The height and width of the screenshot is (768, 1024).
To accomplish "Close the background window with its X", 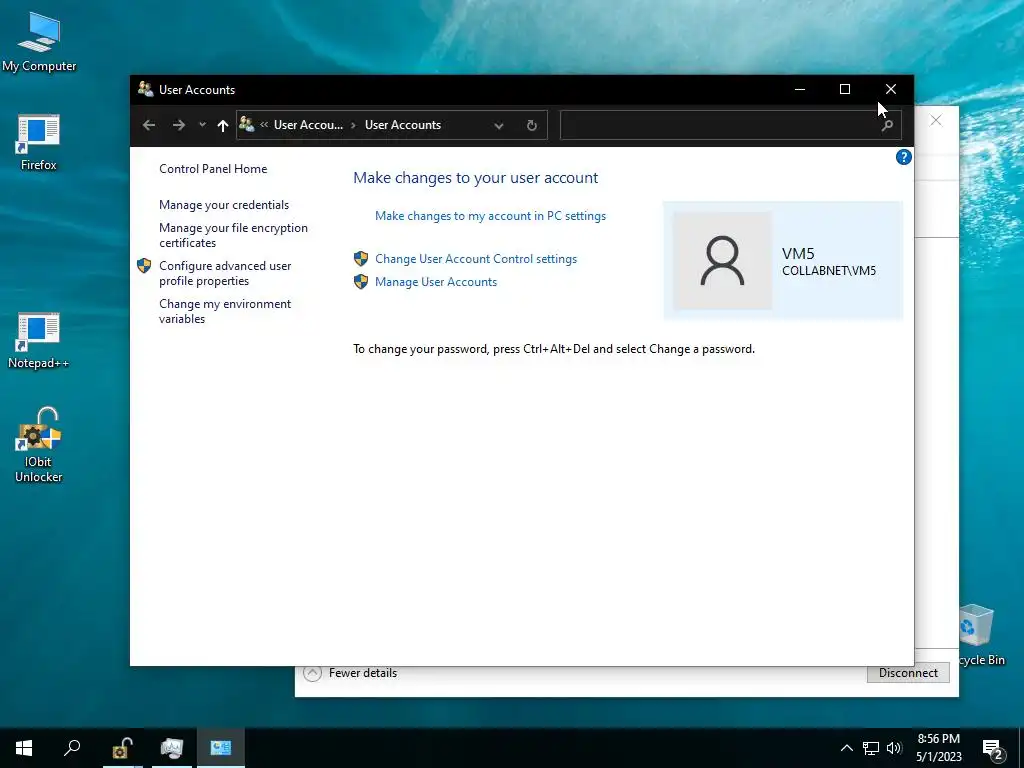I will 936,120.
